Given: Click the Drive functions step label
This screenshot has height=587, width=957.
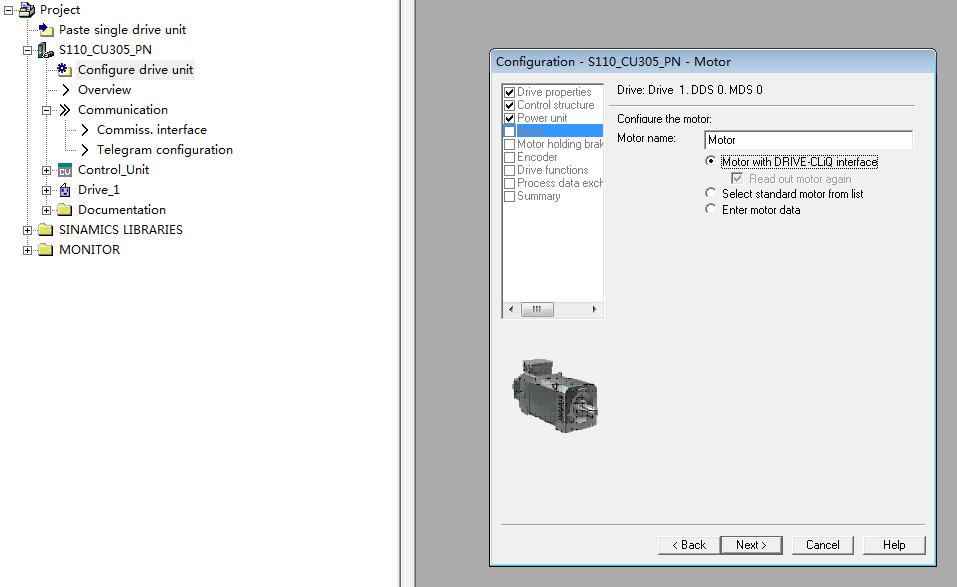Looking at the screenshot, I should [552, 170].
